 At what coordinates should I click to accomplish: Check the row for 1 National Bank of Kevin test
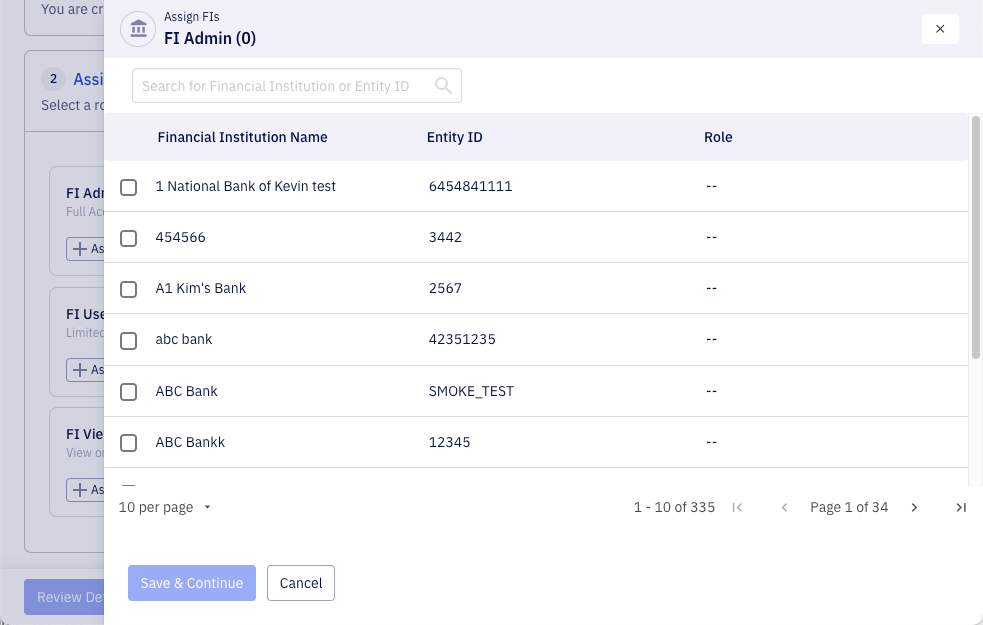pyautogui.click(x=128, y=186)
